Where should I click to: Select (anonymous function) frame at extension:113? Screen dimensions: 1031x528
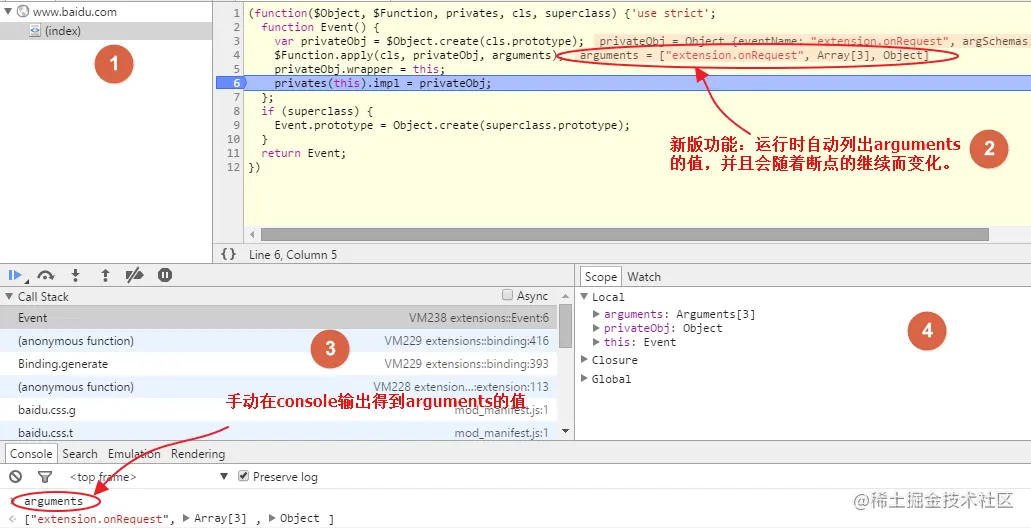(x=279, y=387)
